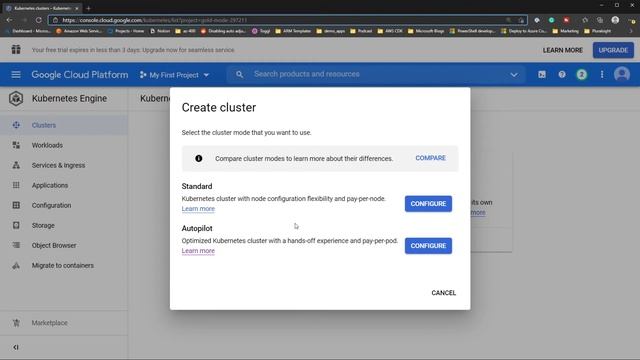Open the My First Project selector dropdown

click(x=174, y=75)
